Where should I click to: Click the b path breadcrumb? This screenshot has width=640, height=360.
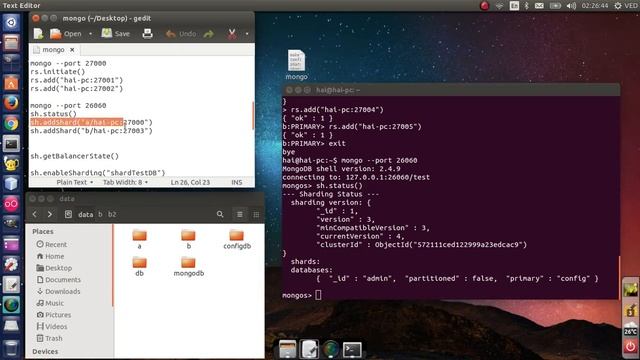click(x=100, y=214)
